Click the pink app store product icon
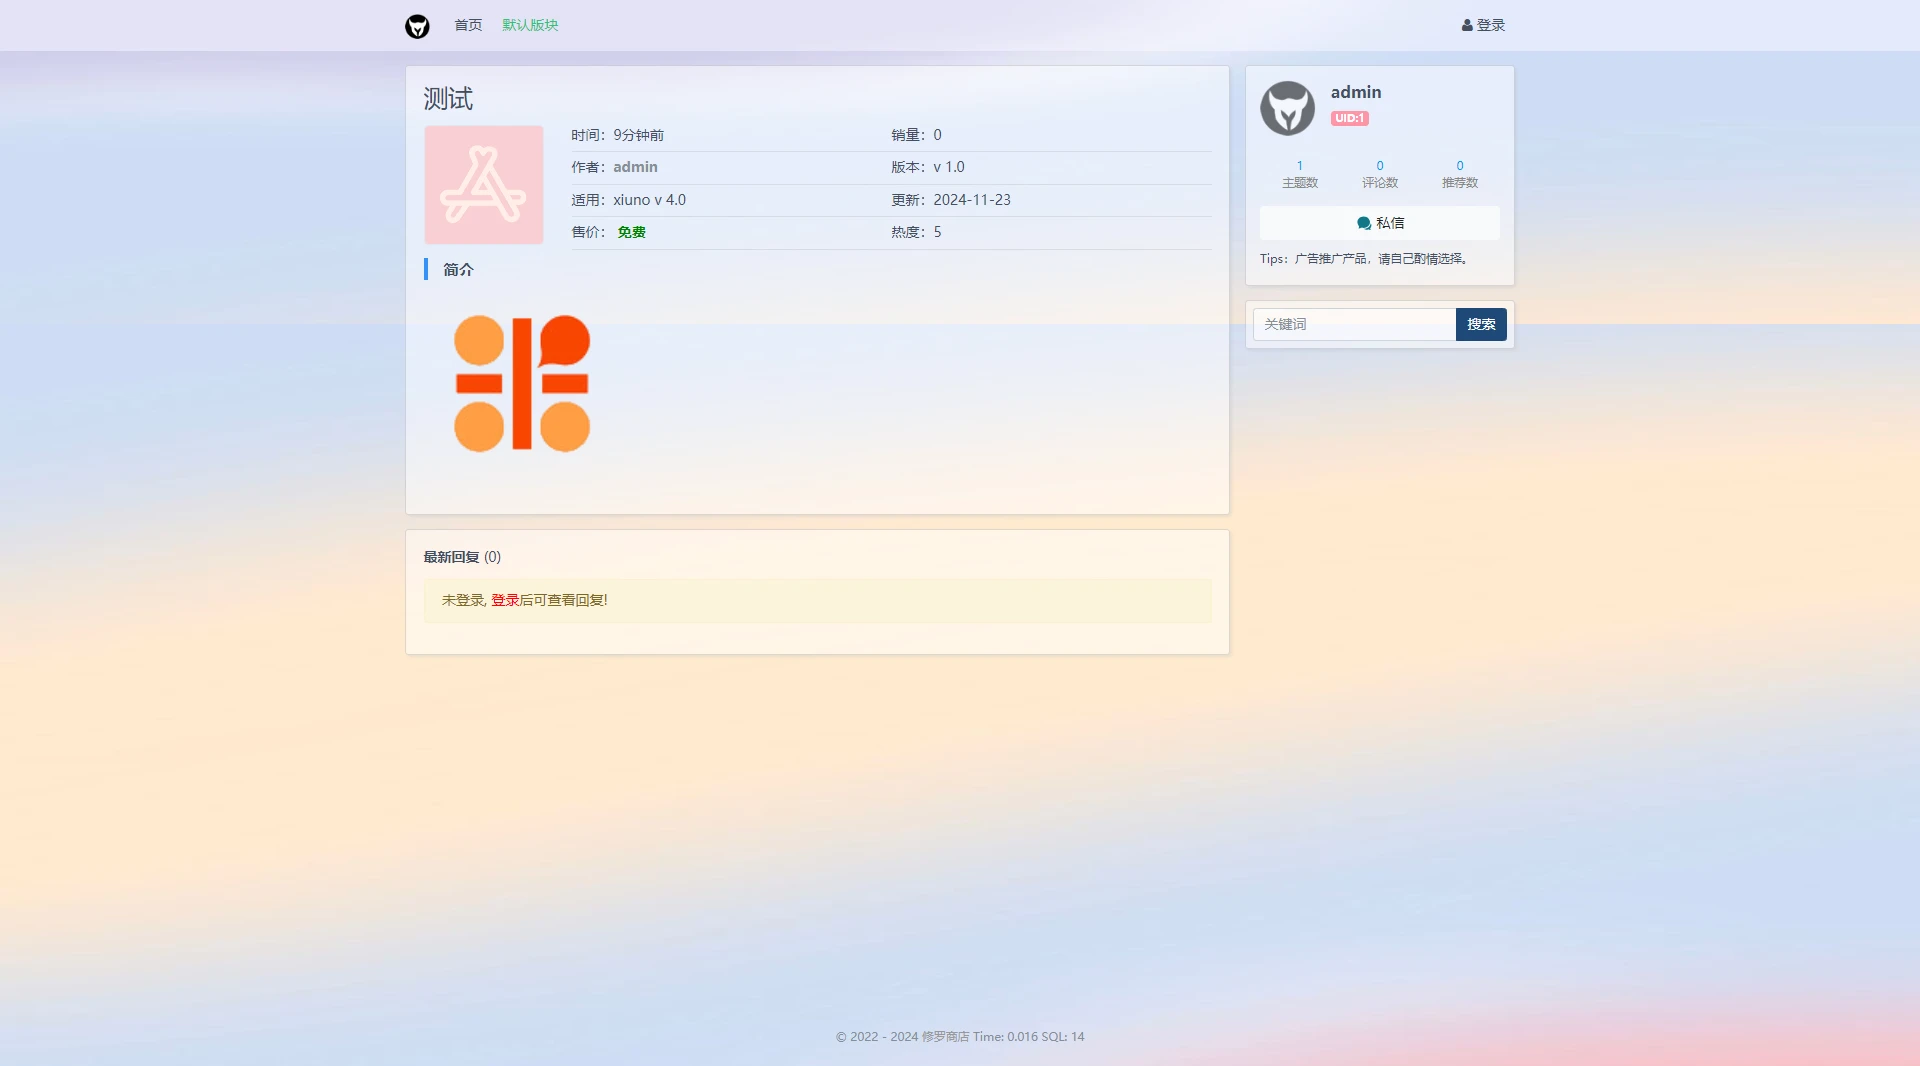Viewport: 1920px width, 1066px height. pyautogui.click(x=484, y=185)
